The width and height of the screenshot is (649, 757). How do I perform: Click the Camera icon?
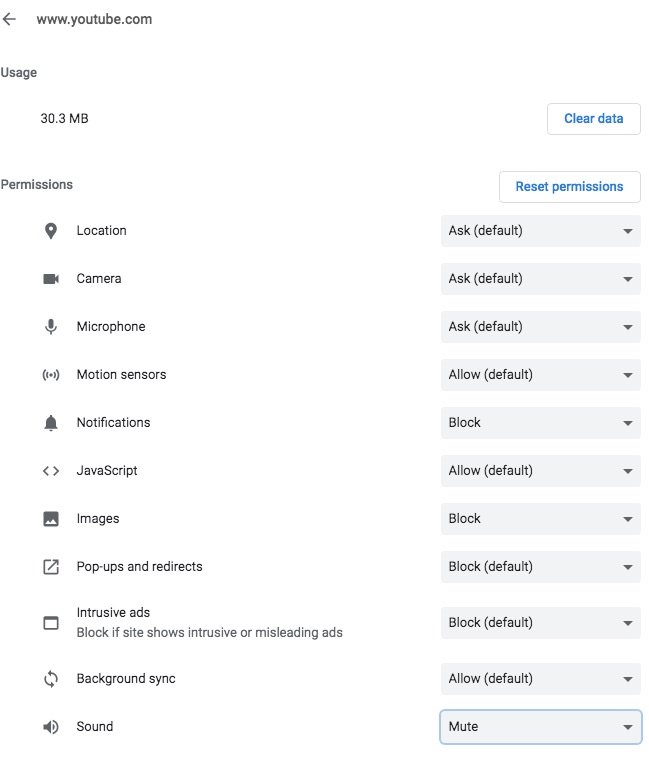tap(51, 279)
